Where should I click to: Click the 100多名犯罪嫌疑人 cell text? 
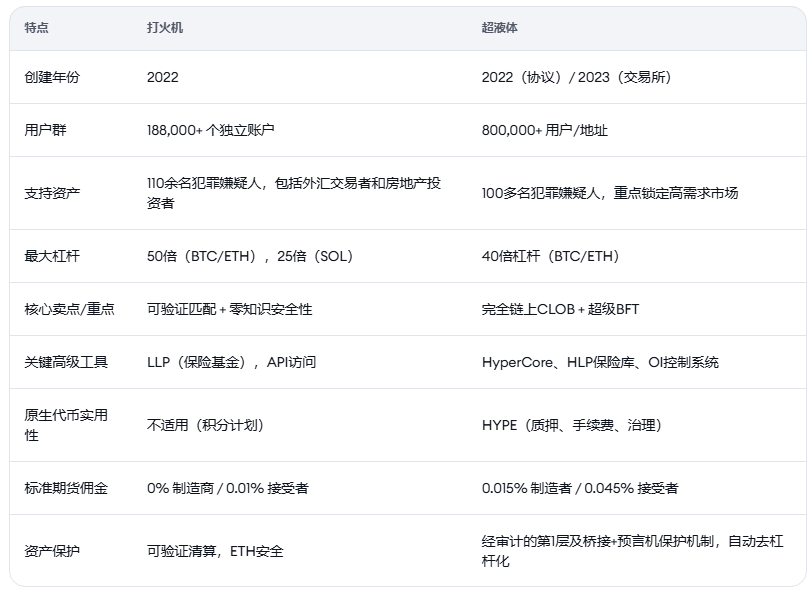click(610, 193)
